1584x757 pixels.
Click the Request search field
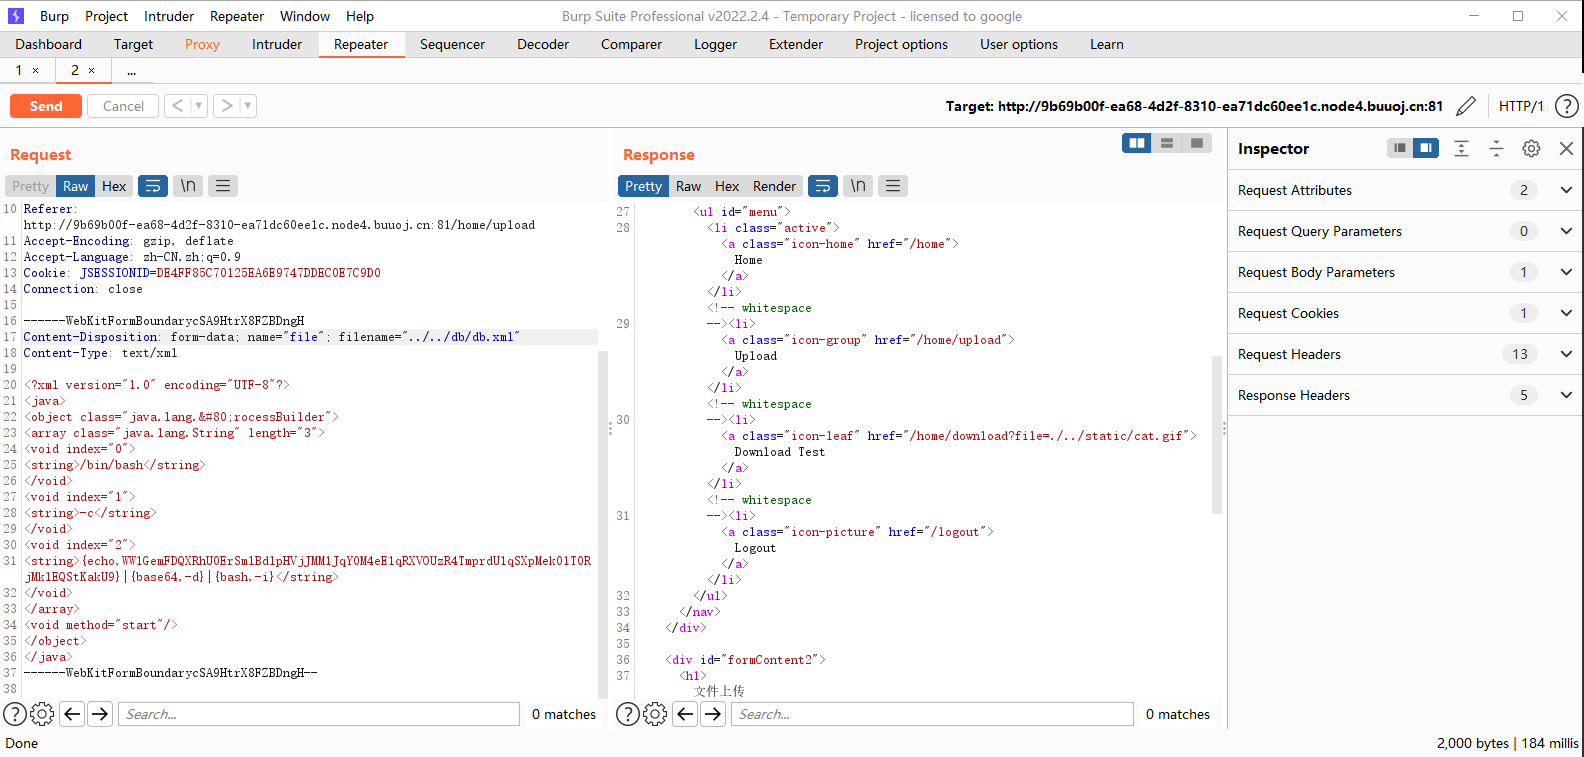(x=319, y=714)
